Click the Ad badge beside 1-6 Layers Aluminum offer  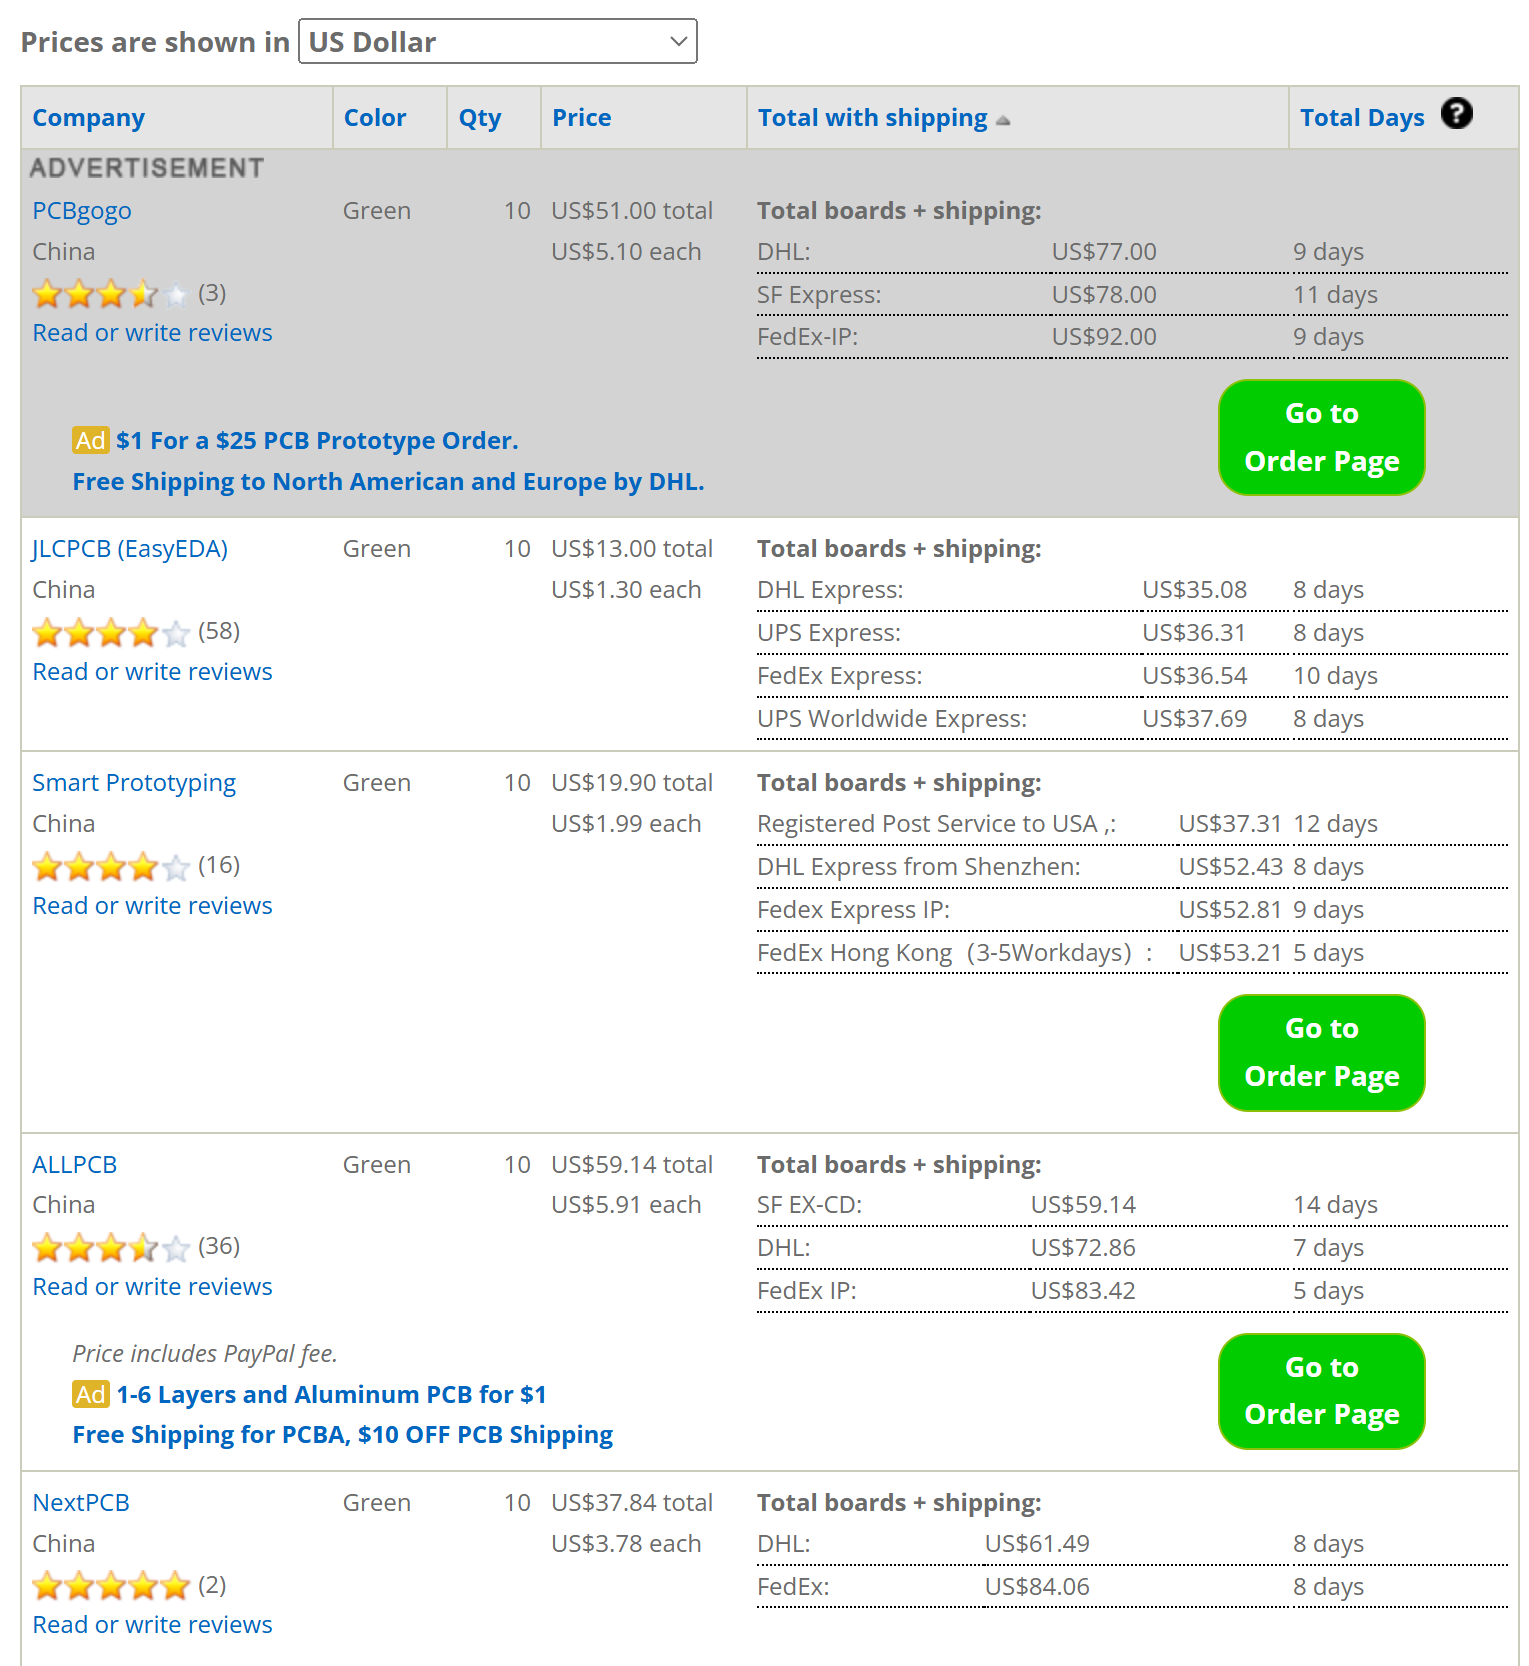click(x=90, y=1394)
